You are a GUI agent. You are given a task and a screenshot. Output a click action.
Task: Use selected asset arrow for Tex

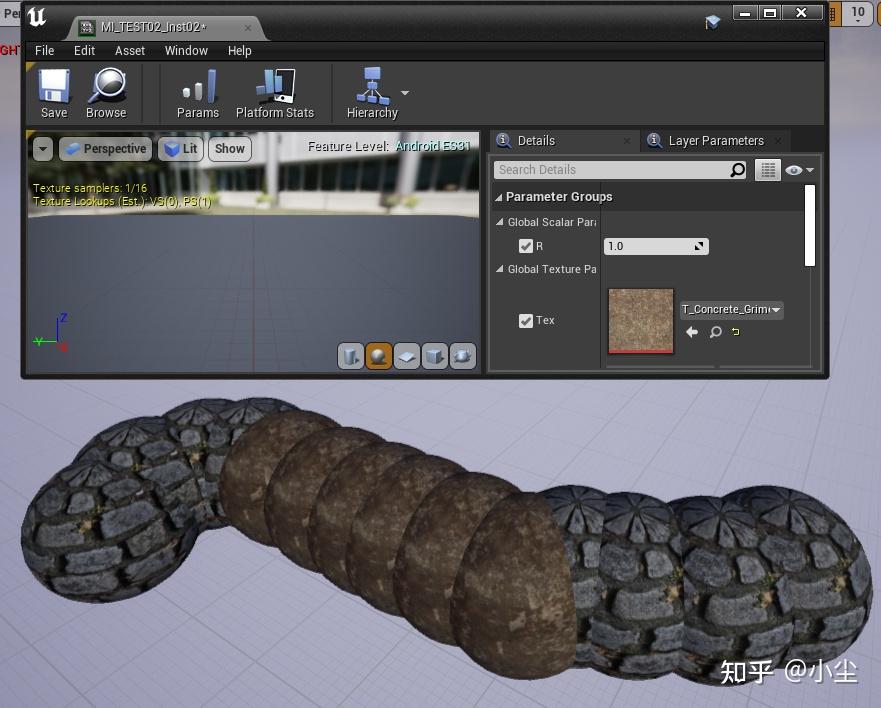692,332
